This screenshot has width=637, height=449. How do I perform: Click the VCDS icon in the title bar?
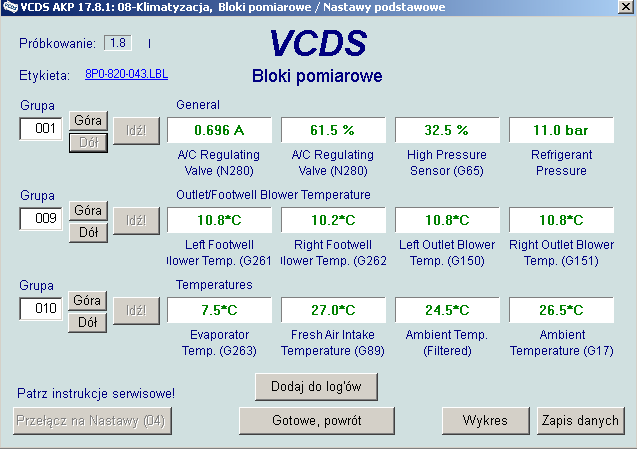tap(10, 7)
